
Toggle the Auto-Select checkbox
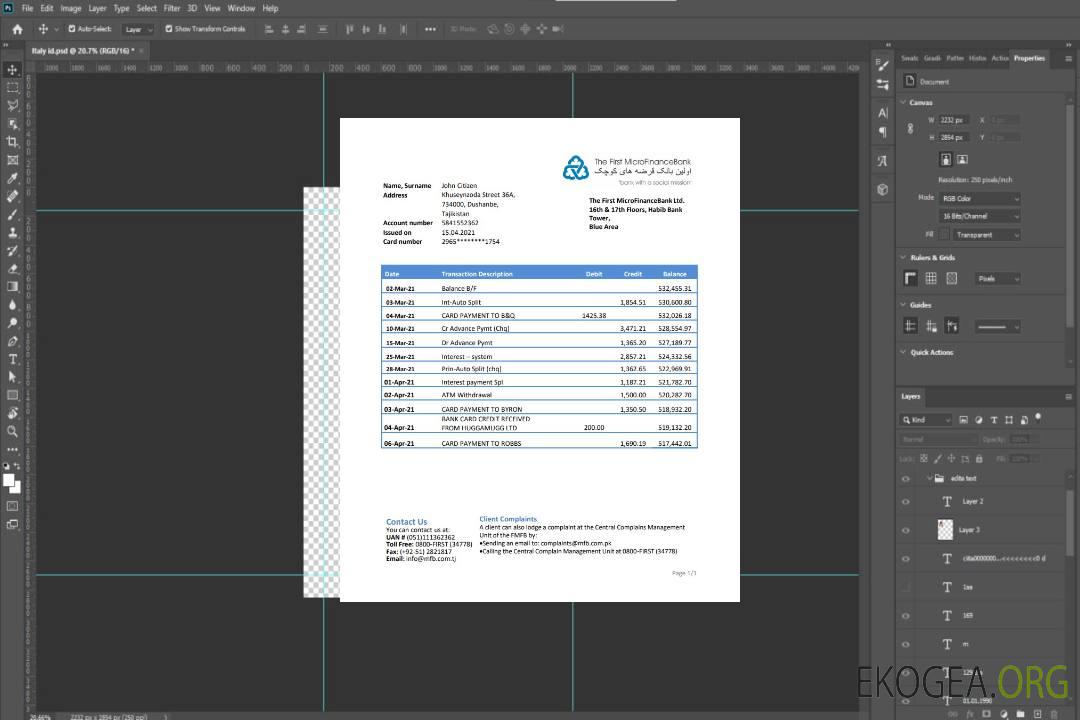72,29
